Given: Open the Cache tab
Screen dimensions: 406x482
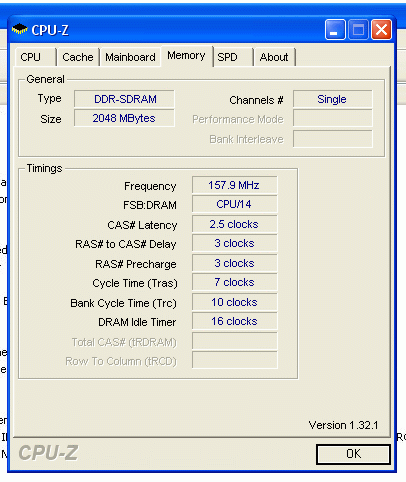Looking at the screenshot, I should click(78, 57).
